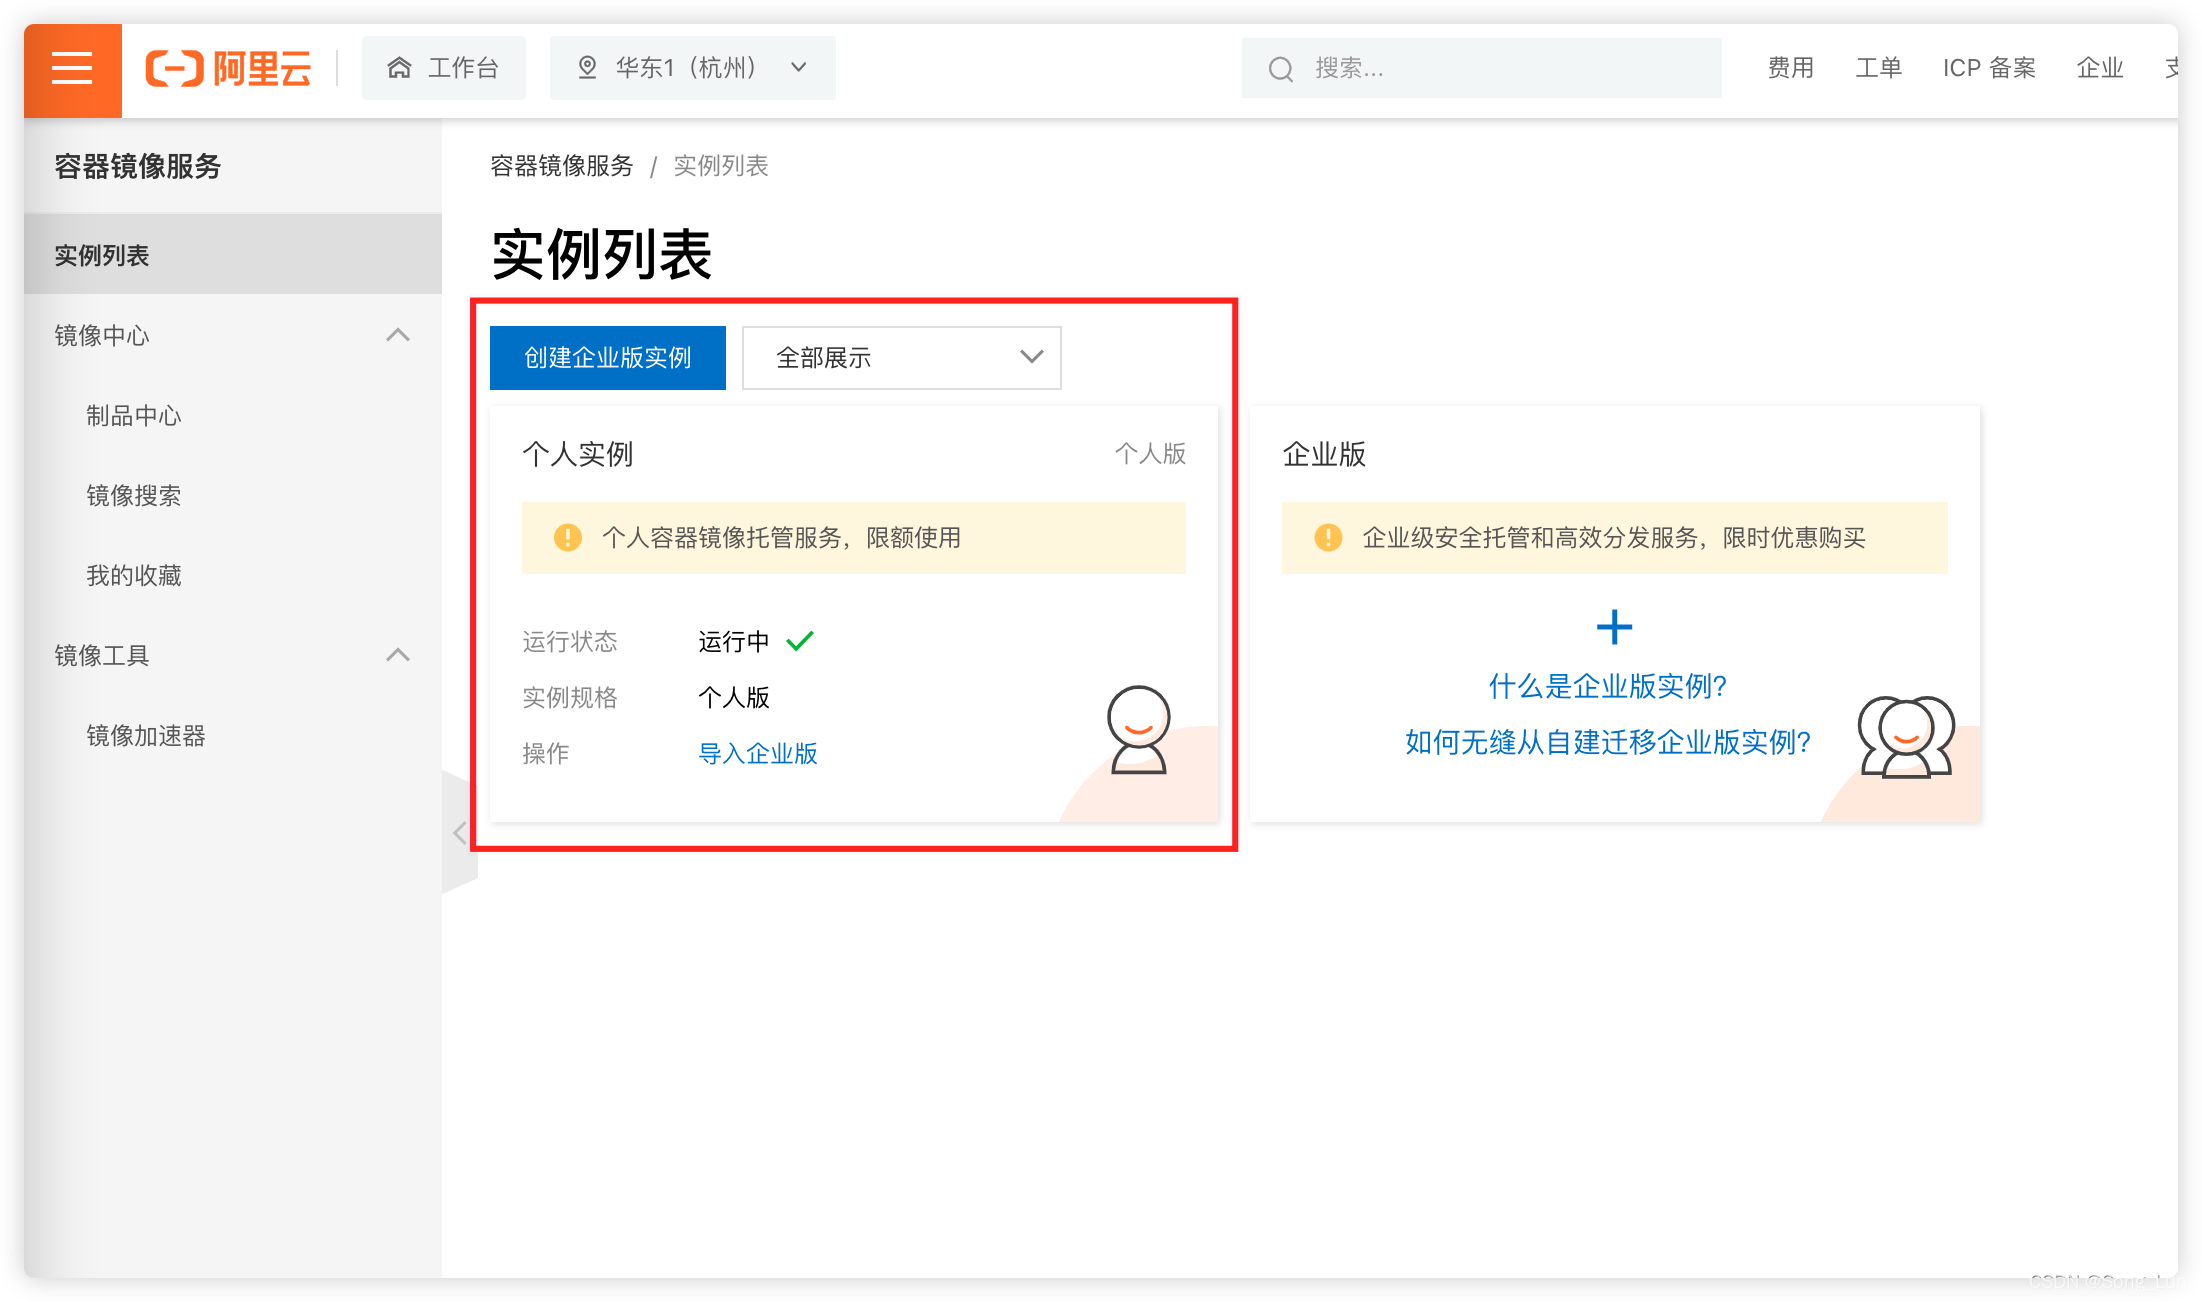2202x1302 pixels.
Task: Click the 容器镜像服务 breadcrumb link
Action: click(x=561, y=166)
